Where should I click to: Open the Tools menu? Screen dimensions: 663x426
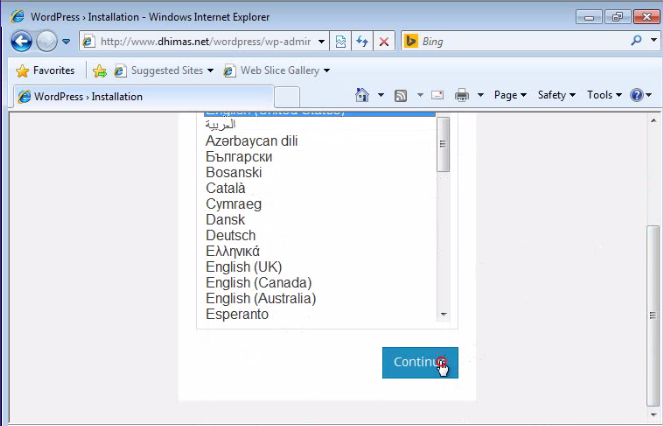click(x=604, y=95)
